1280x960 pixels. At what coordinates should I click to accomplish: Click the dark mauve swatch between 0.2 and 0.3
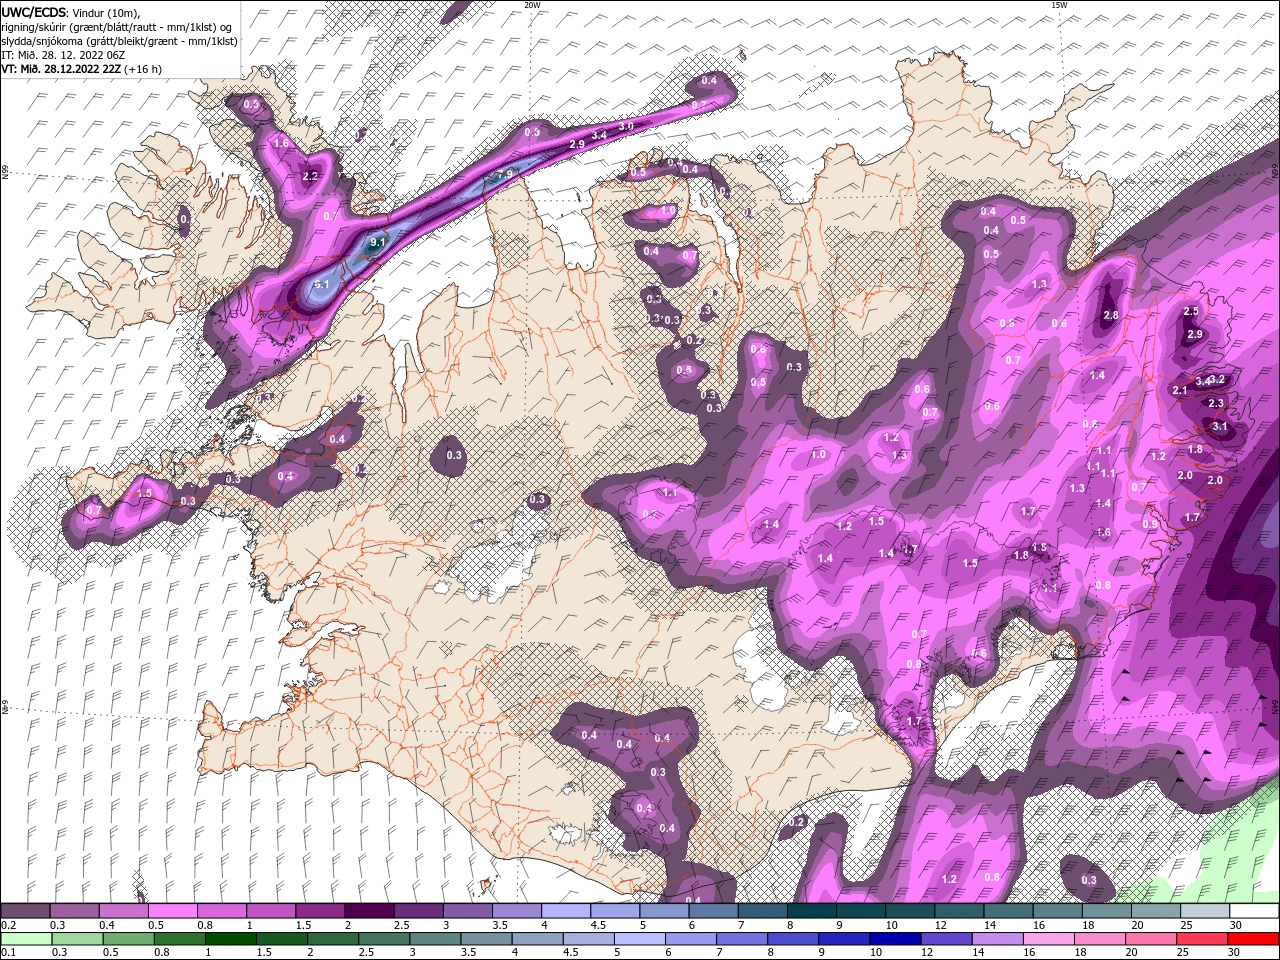(x=26, y=911)
